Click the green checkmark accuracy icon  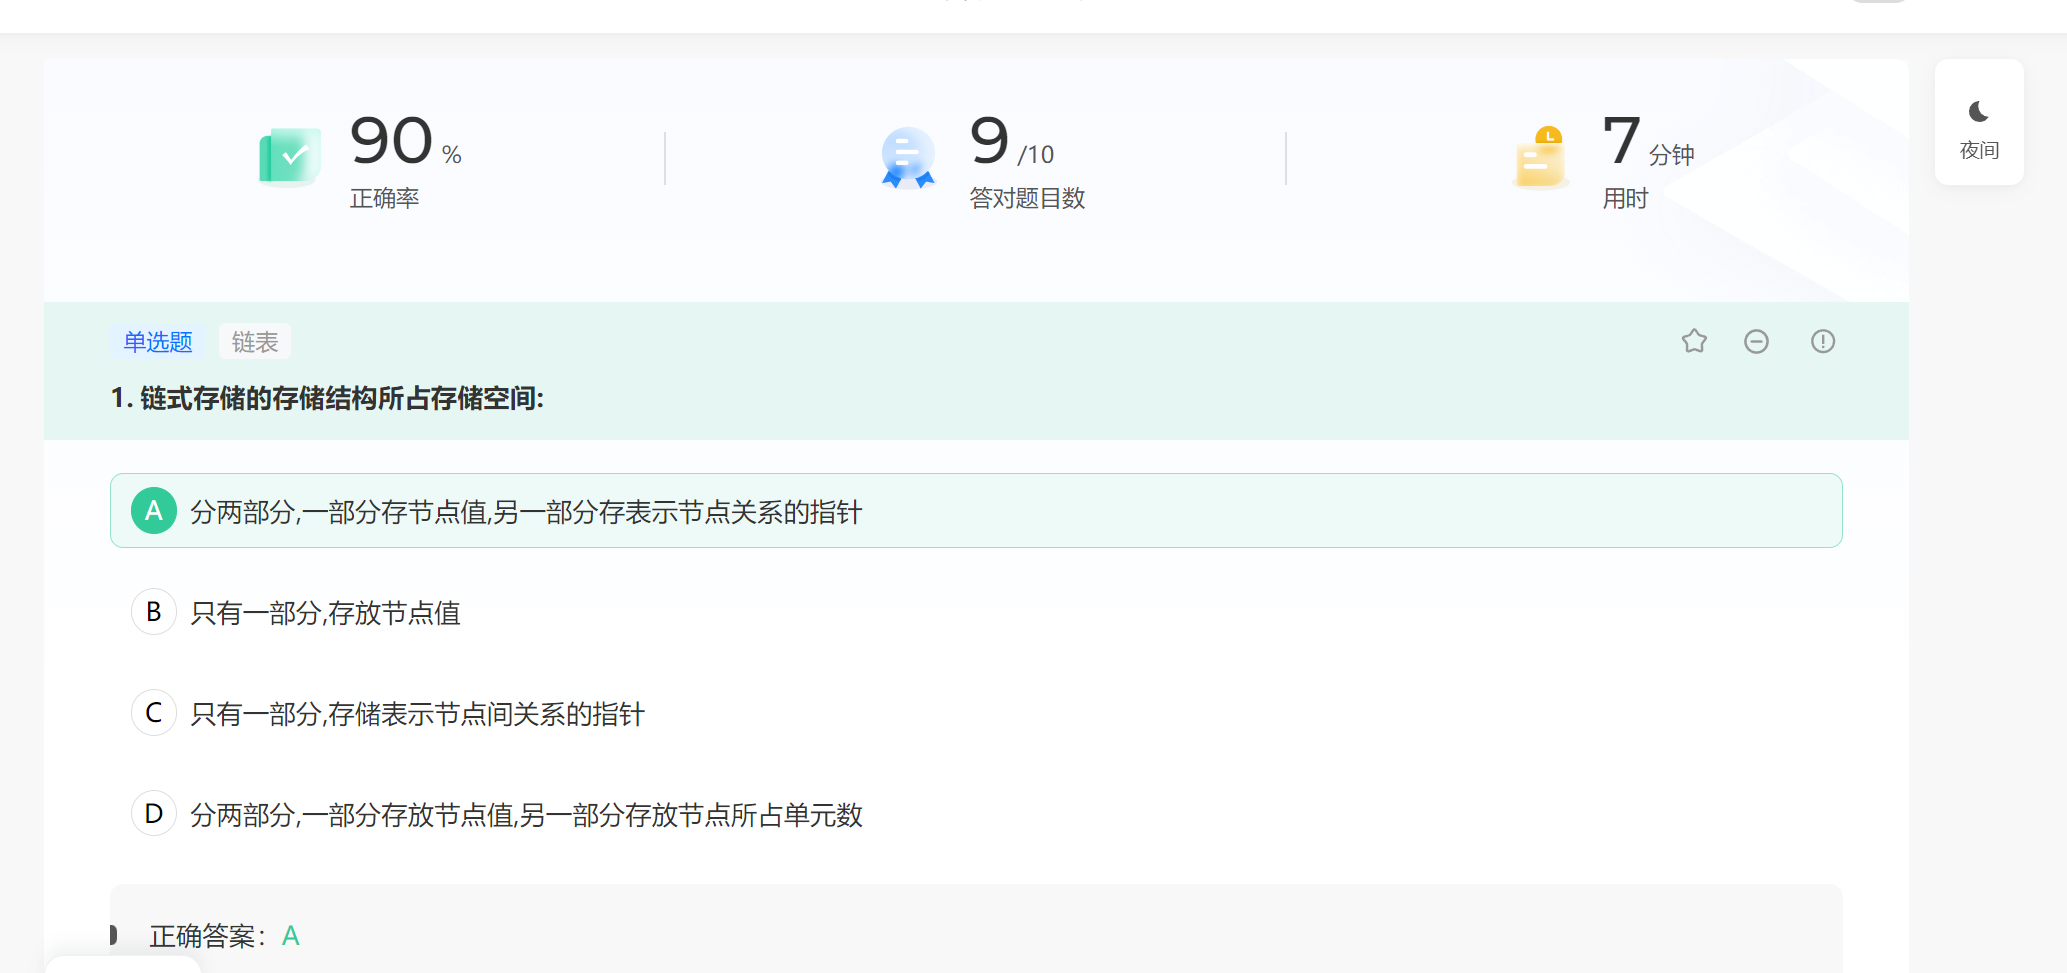[x=290, y=157]
